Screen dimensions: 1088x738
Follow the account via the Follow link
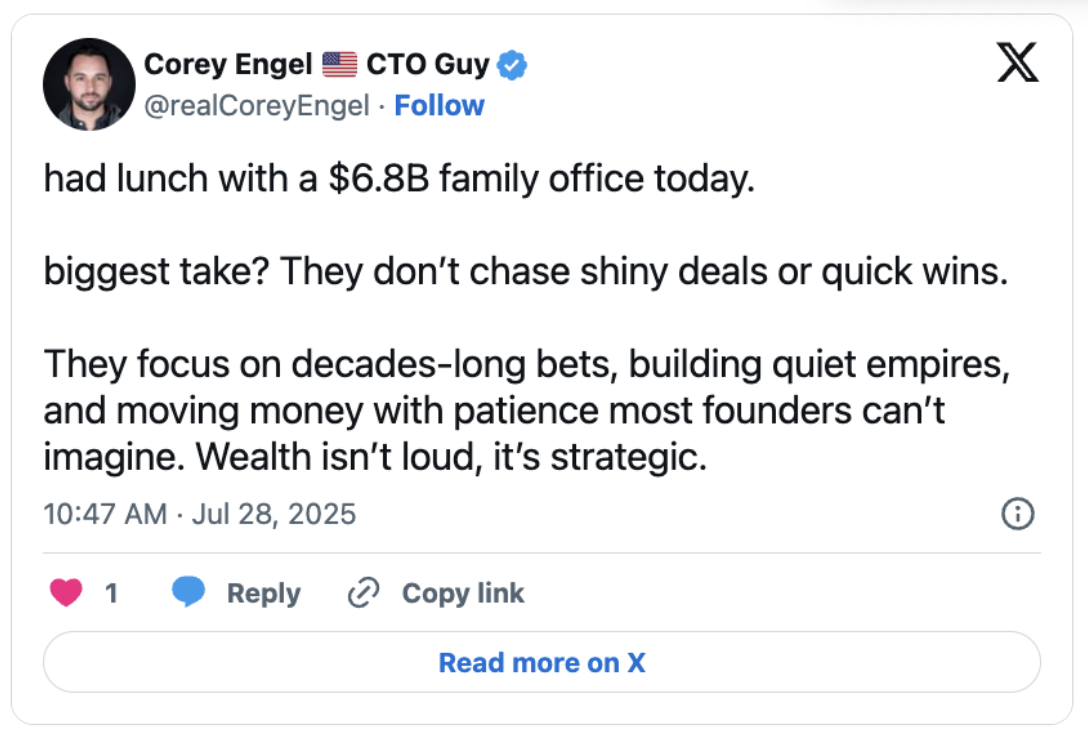pyautogui.click(x=439, y=106)
